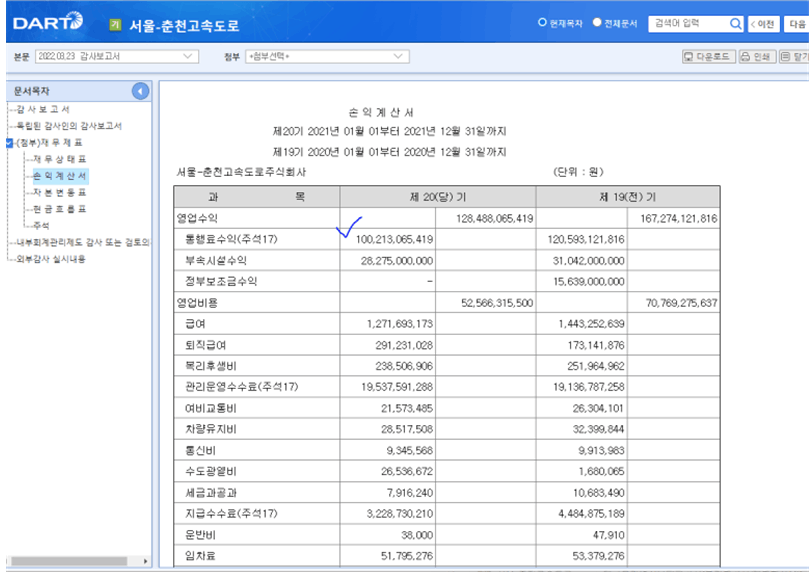The image size is (809, 572).
Task: Open the 본문 document dropdown
Action: point(117,56)
